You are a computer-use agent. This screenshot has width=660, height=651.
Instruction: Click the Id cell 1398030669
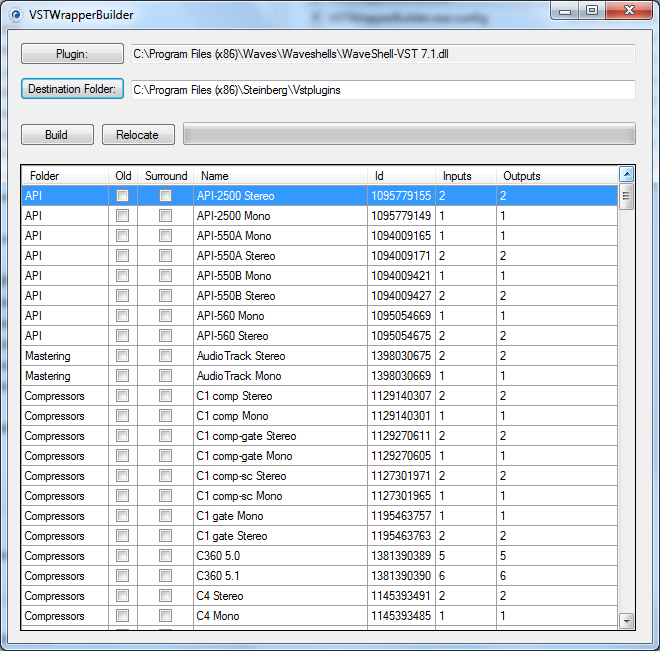402,376
